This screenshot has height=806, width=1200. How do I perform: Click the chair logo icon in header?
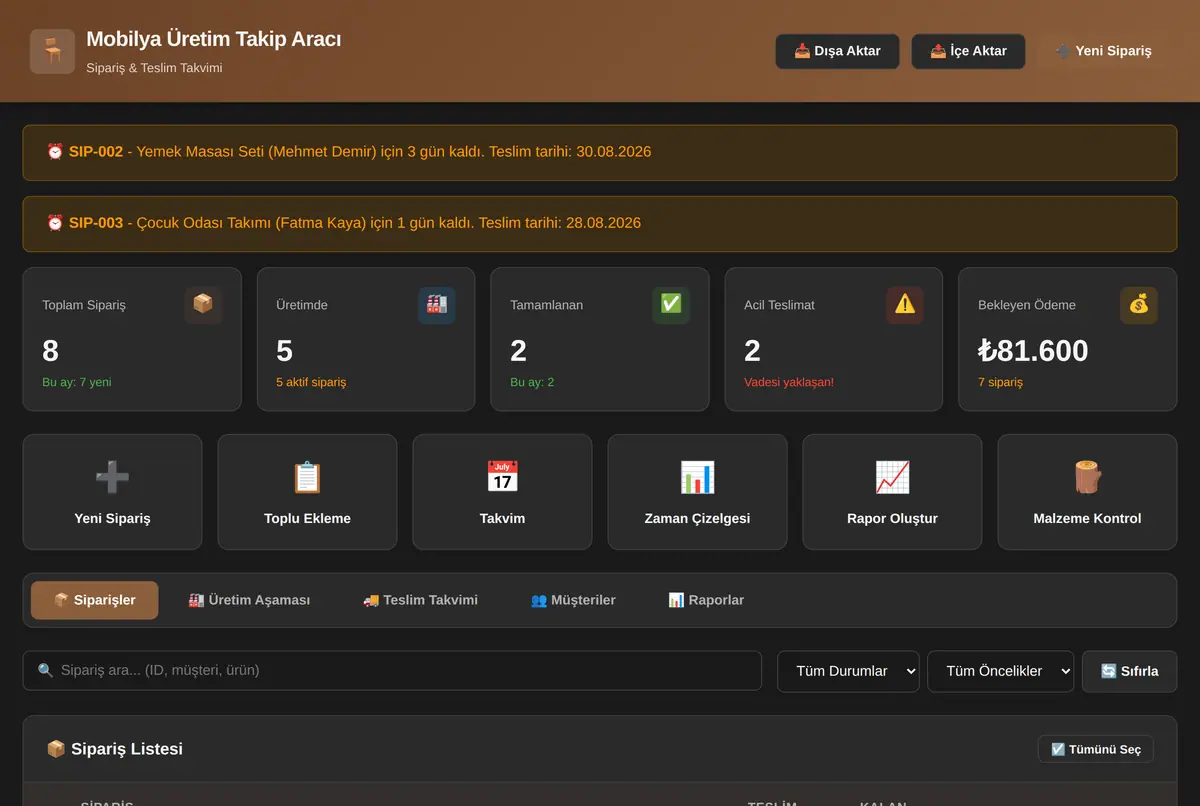coord(52,51)
